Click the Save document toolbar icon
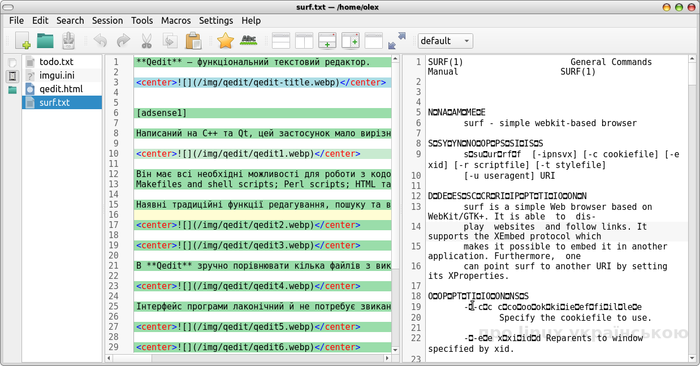This screenshot has height=366, width=700. point(68,41)
